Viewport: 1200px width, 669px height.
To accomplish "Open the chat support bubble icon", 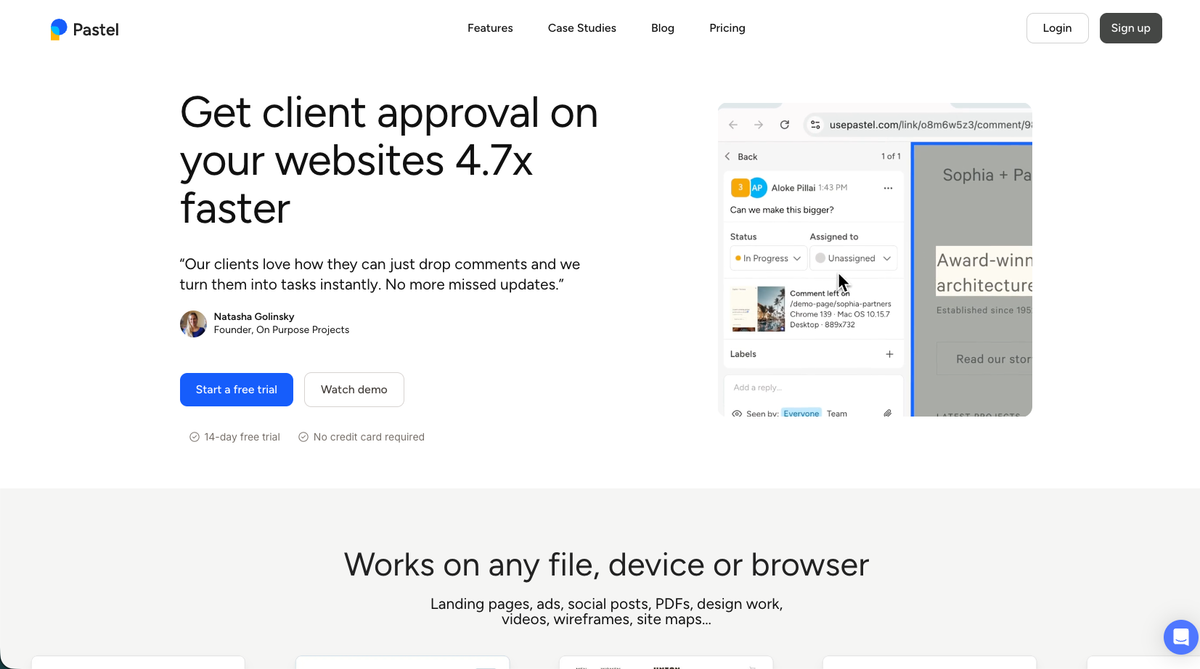I will click(x=1181, y=636).
